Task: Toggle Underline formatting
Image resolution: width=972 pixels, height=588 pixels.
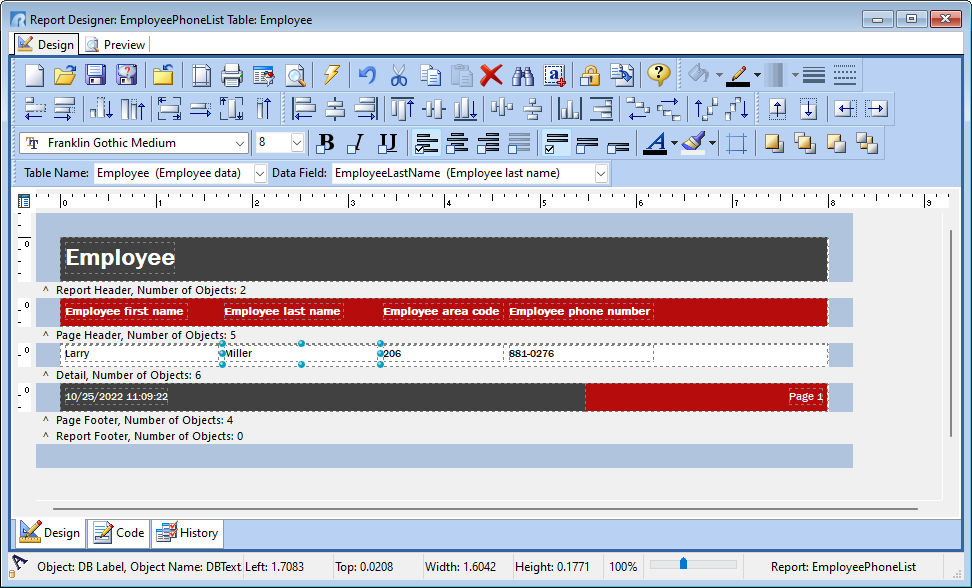Action: pyautogui.click(x=387, y=143)
